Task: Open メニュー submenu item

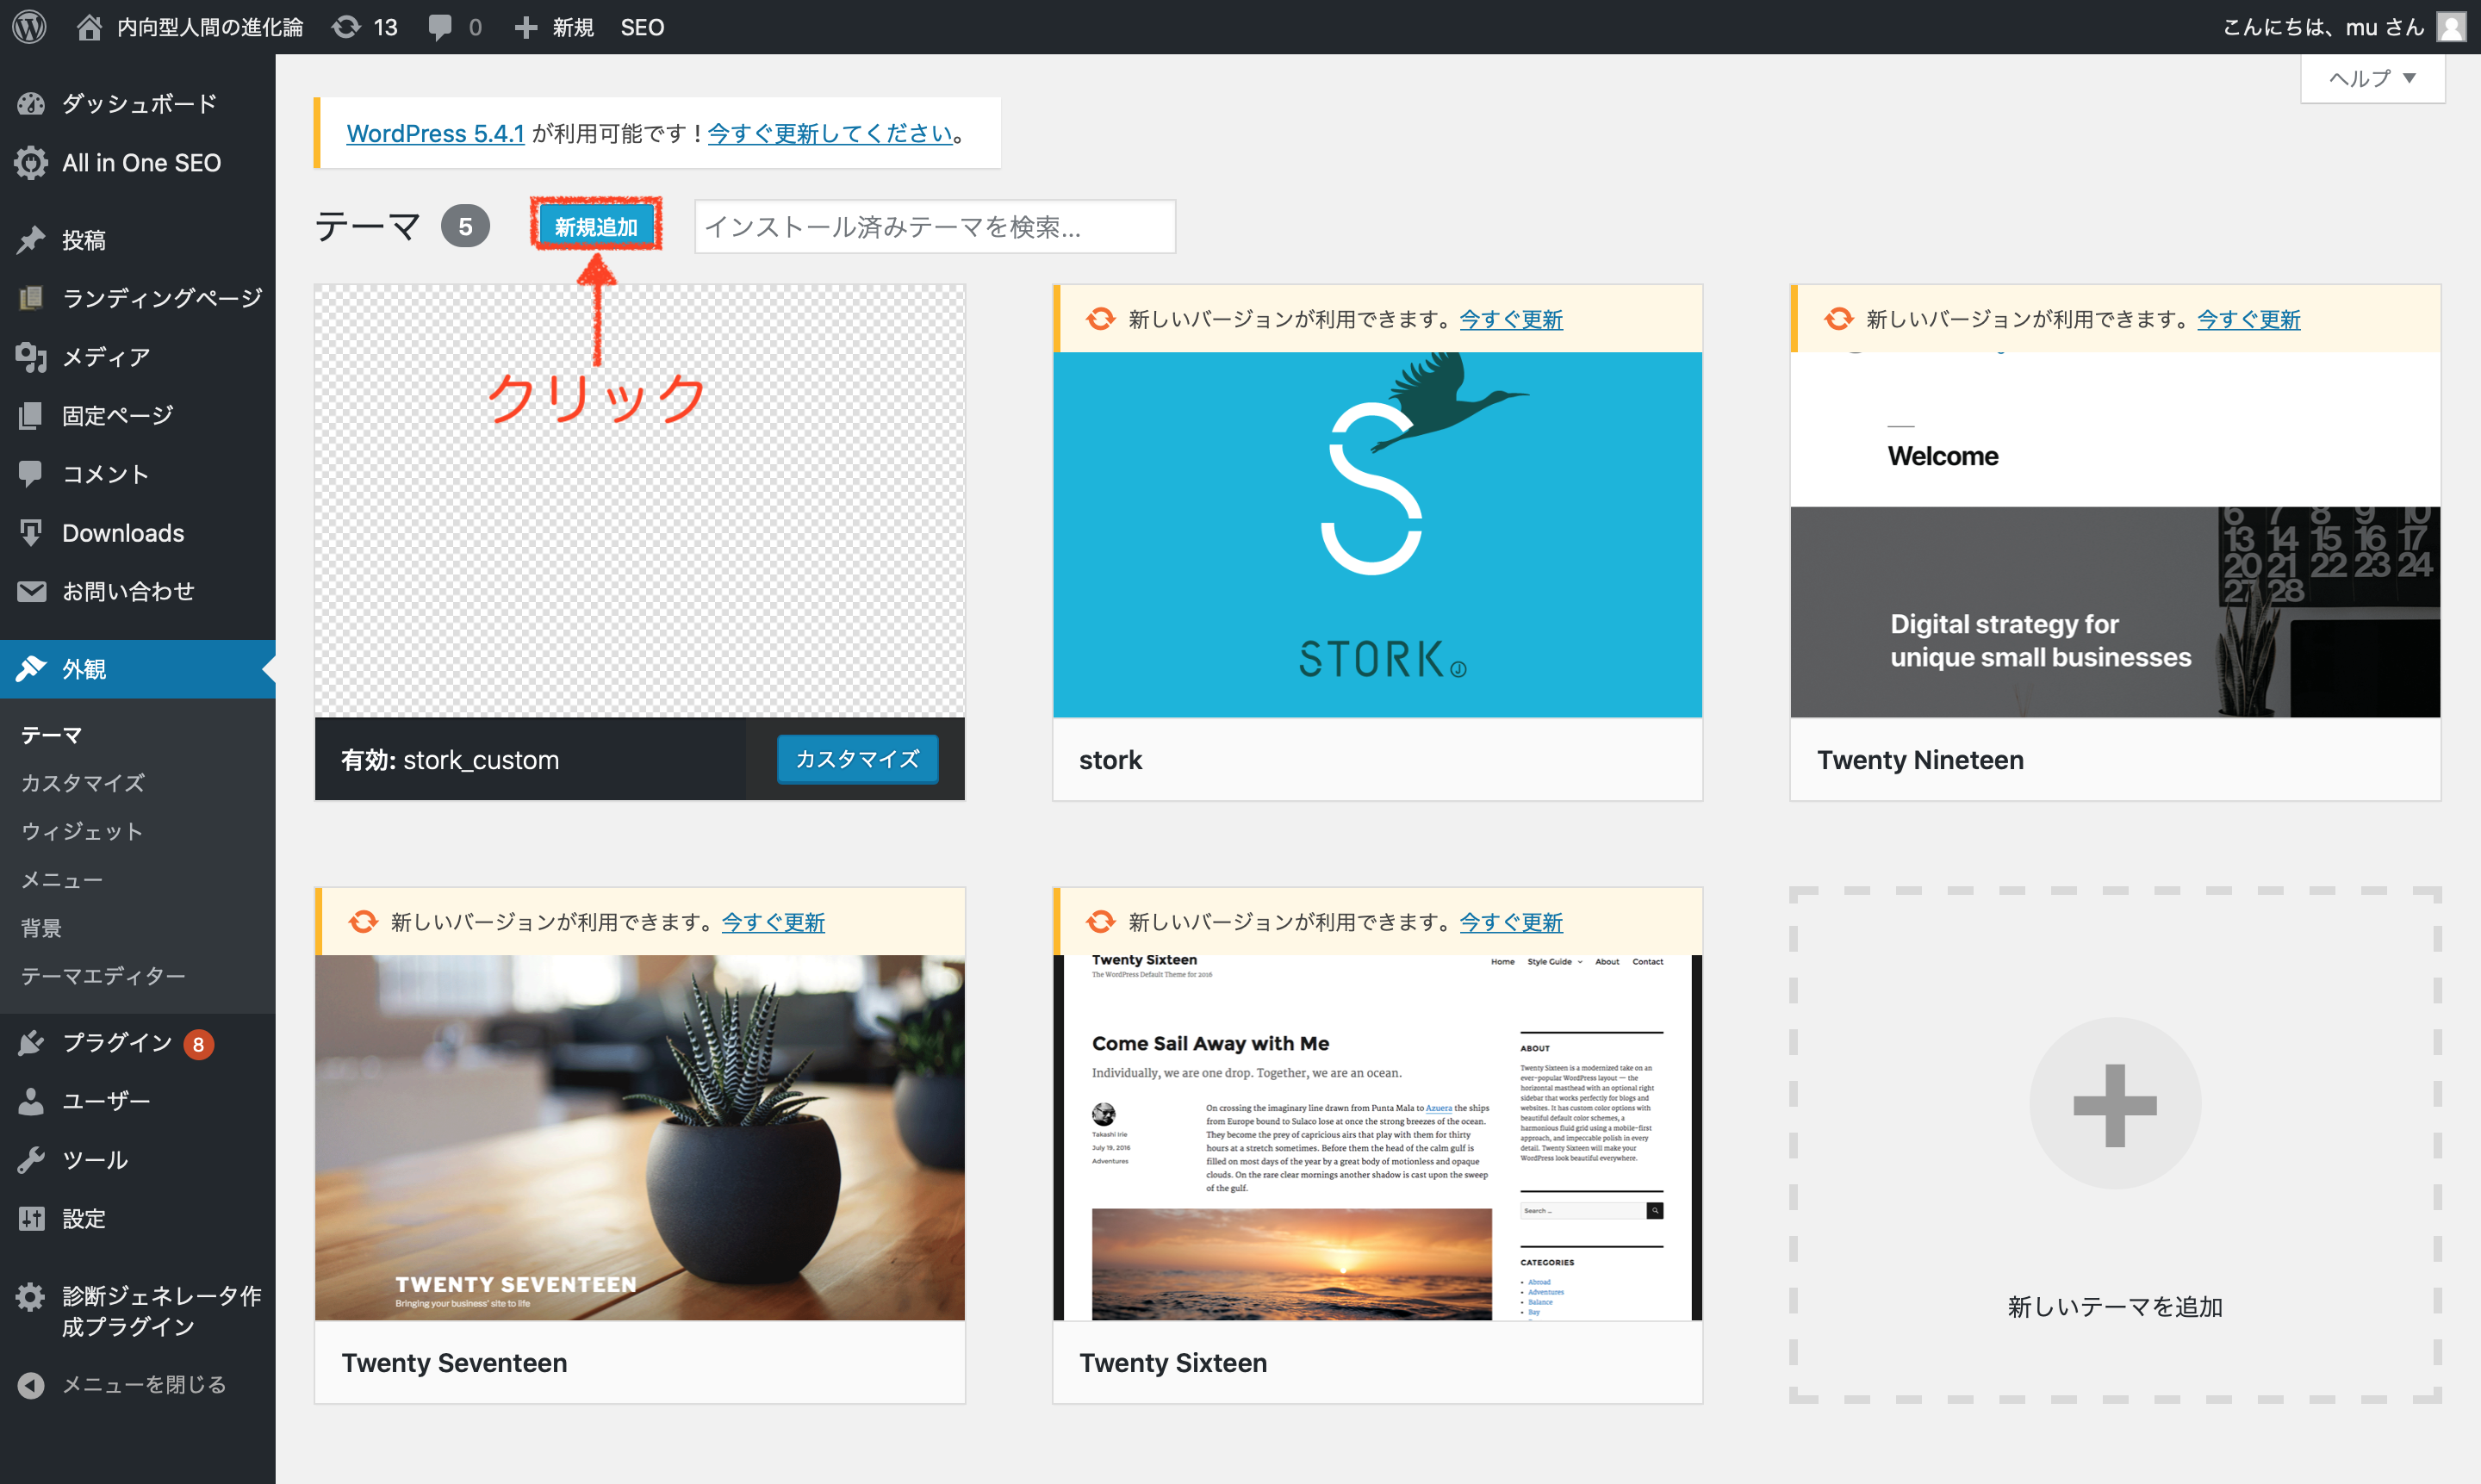Action: [62, 879]
